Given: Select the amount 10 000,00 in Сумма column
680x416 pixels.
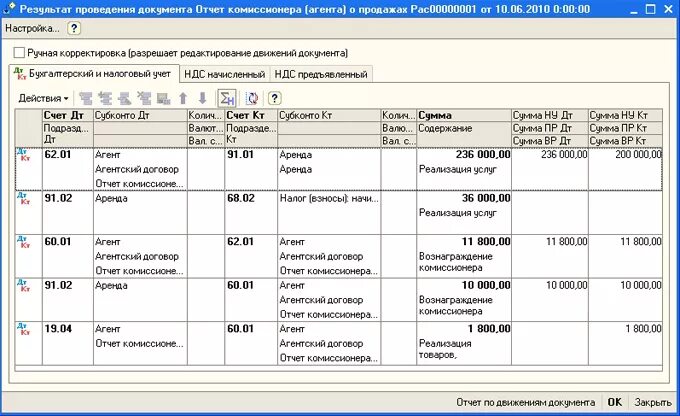Looking at the screenshot, I should (486, 285).
